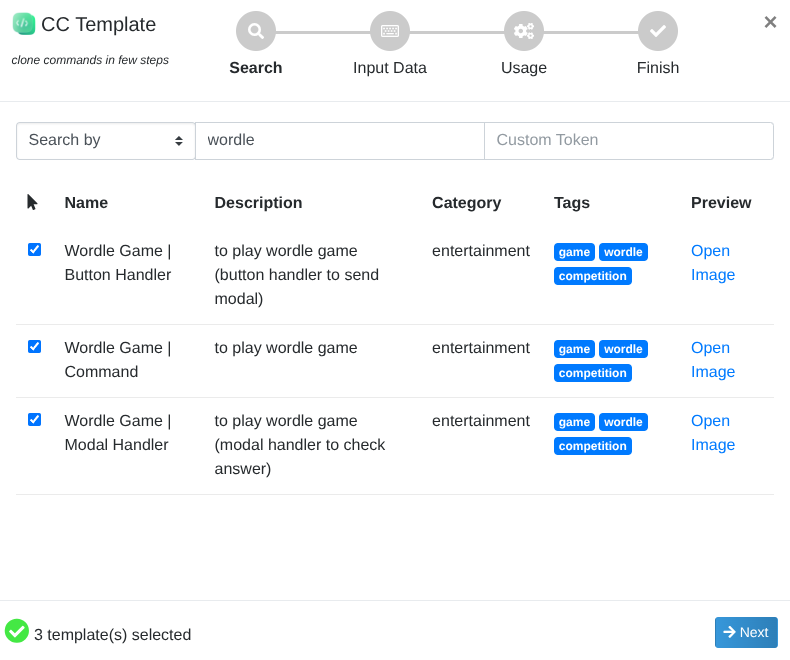This screenshot has height=660, width=790.
Task: Click '3 template(s) selected' status text
Action: click(x=112, y=634)
